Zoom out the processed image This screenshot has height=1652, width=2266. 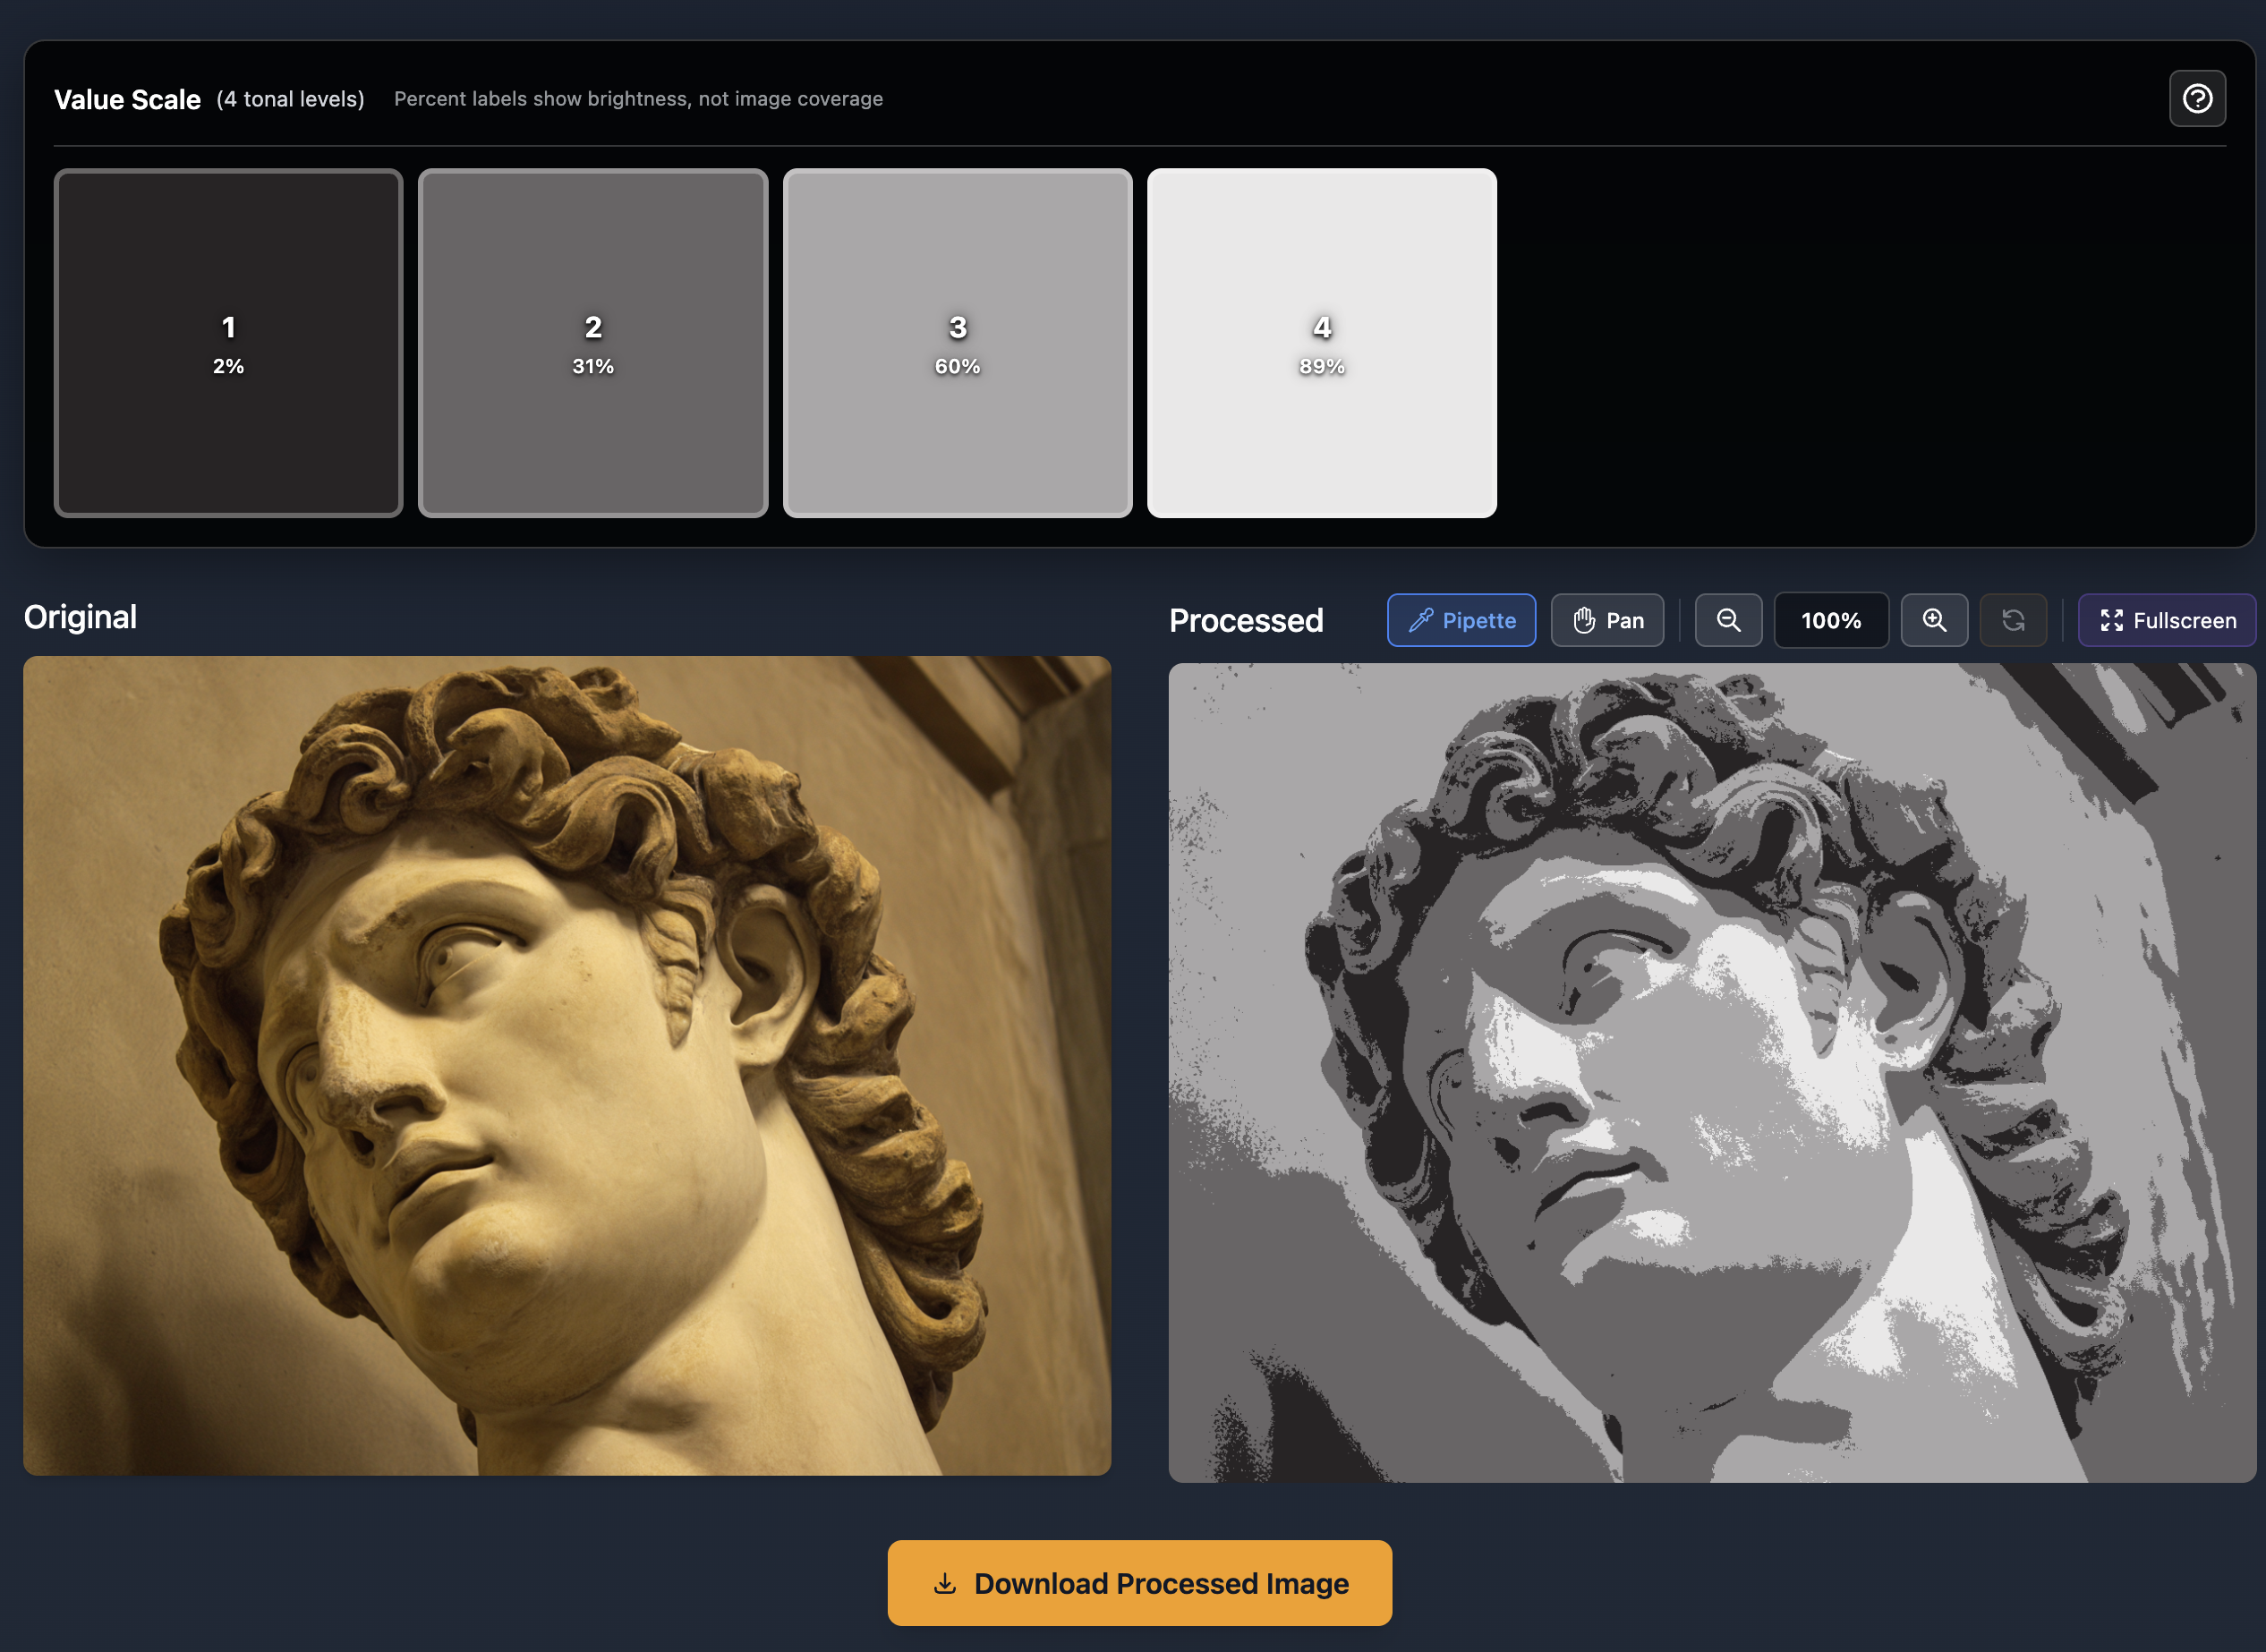coord(1727,620)
